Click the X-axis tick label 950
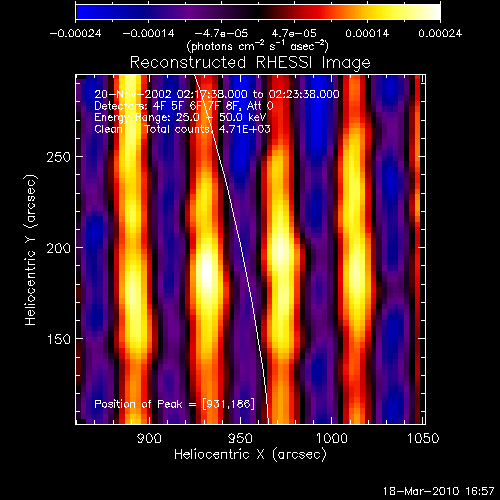500x500 pixels. click(x=240, y=438)
